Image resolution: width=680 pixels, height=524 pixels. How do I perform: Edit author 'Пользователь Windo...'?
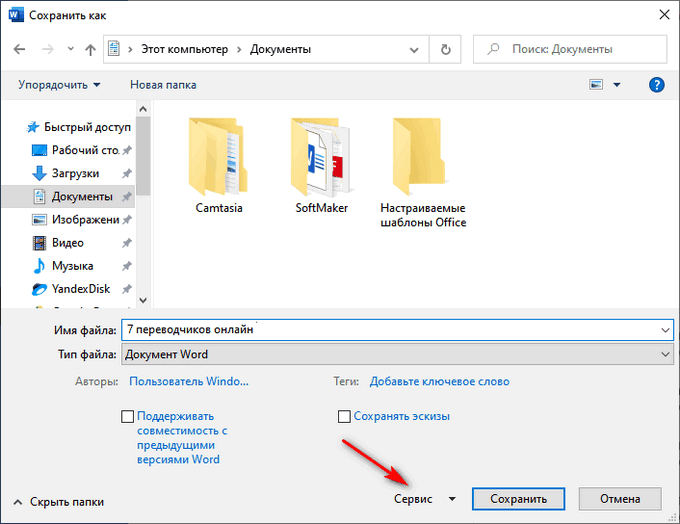point(189,381)
